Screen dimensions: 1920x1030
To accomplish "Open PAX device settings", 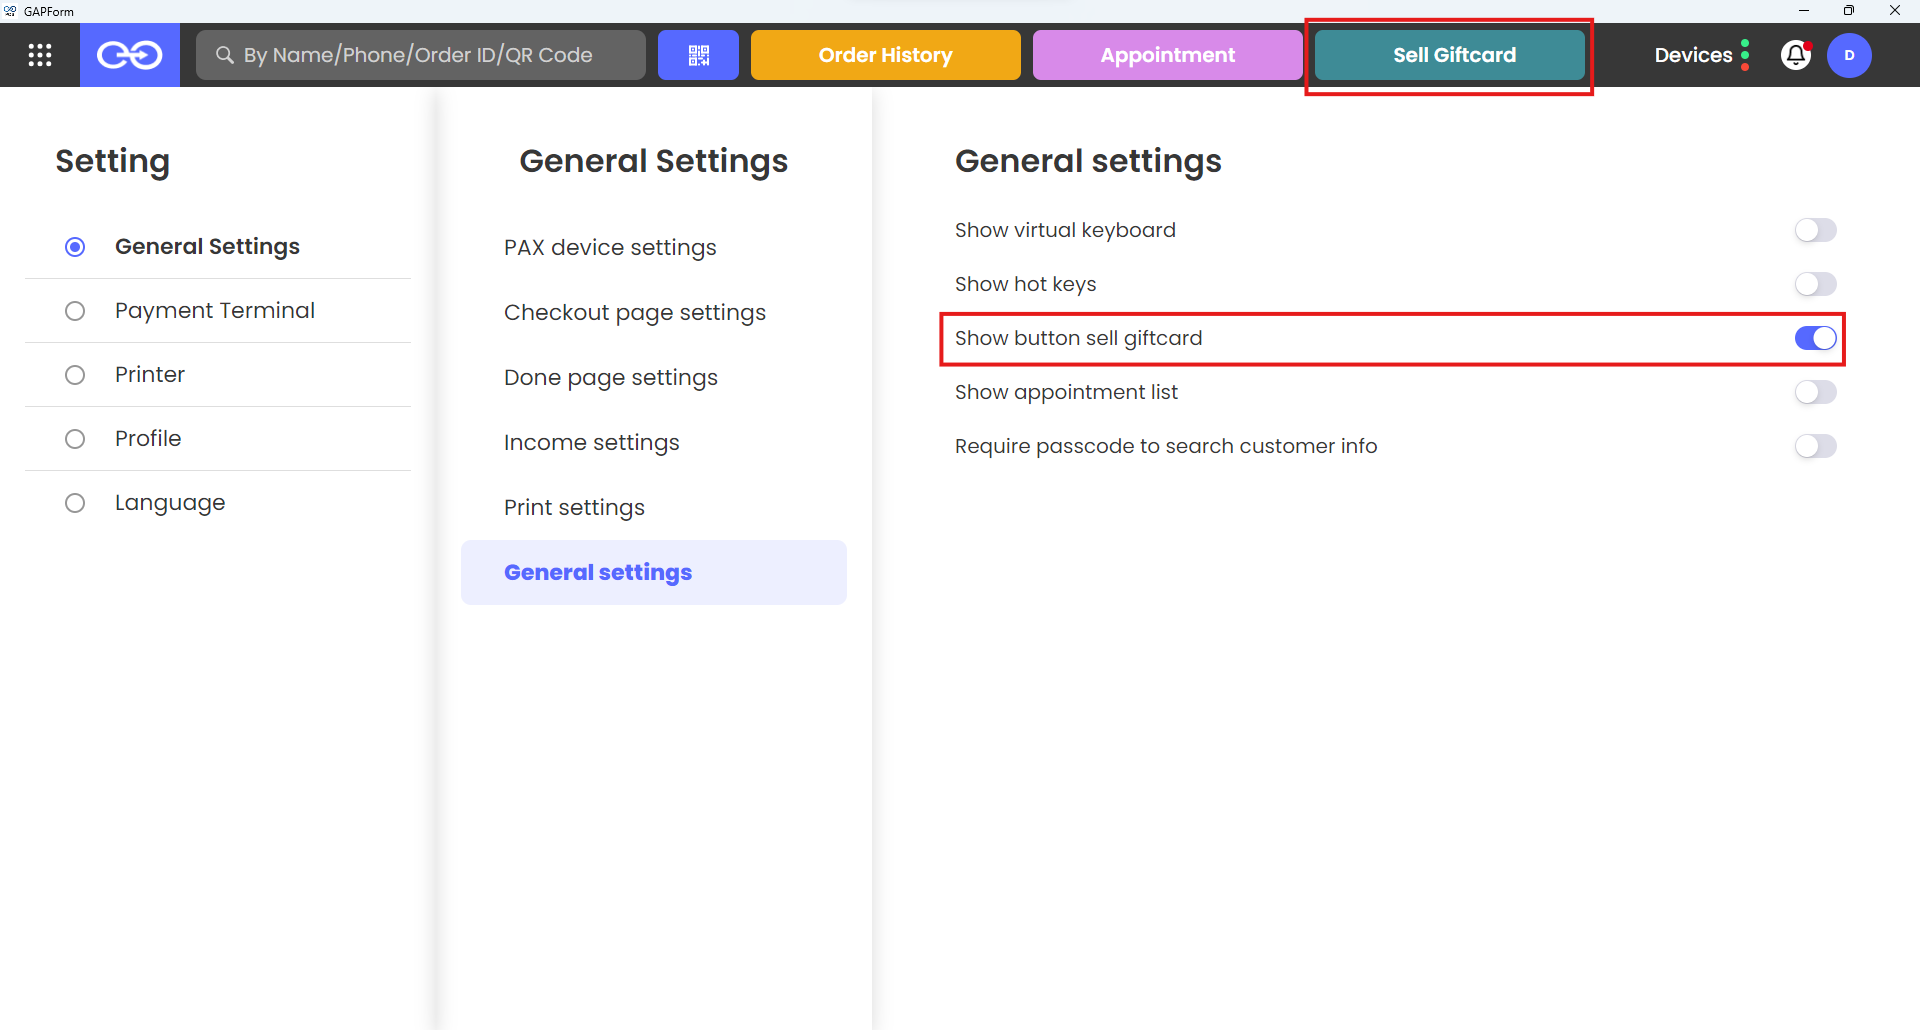I will (x=610, y=247).
